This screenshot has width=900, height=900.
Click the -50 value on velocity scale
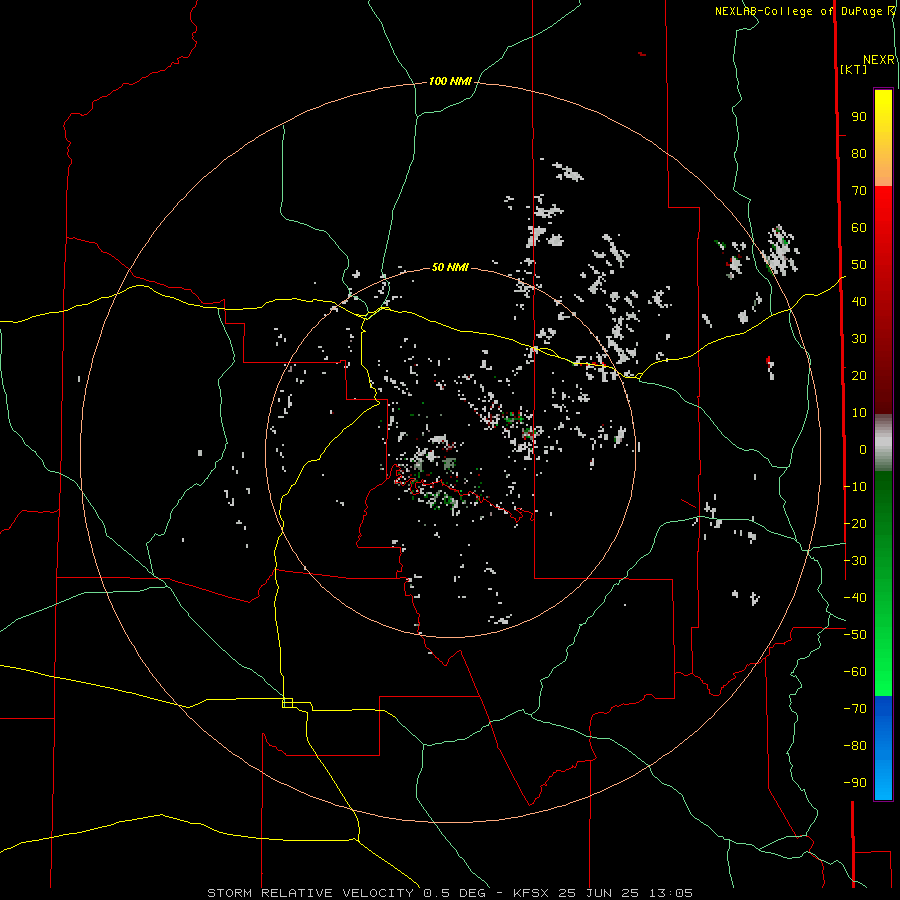pyautogui.click(x=855, y=635)
